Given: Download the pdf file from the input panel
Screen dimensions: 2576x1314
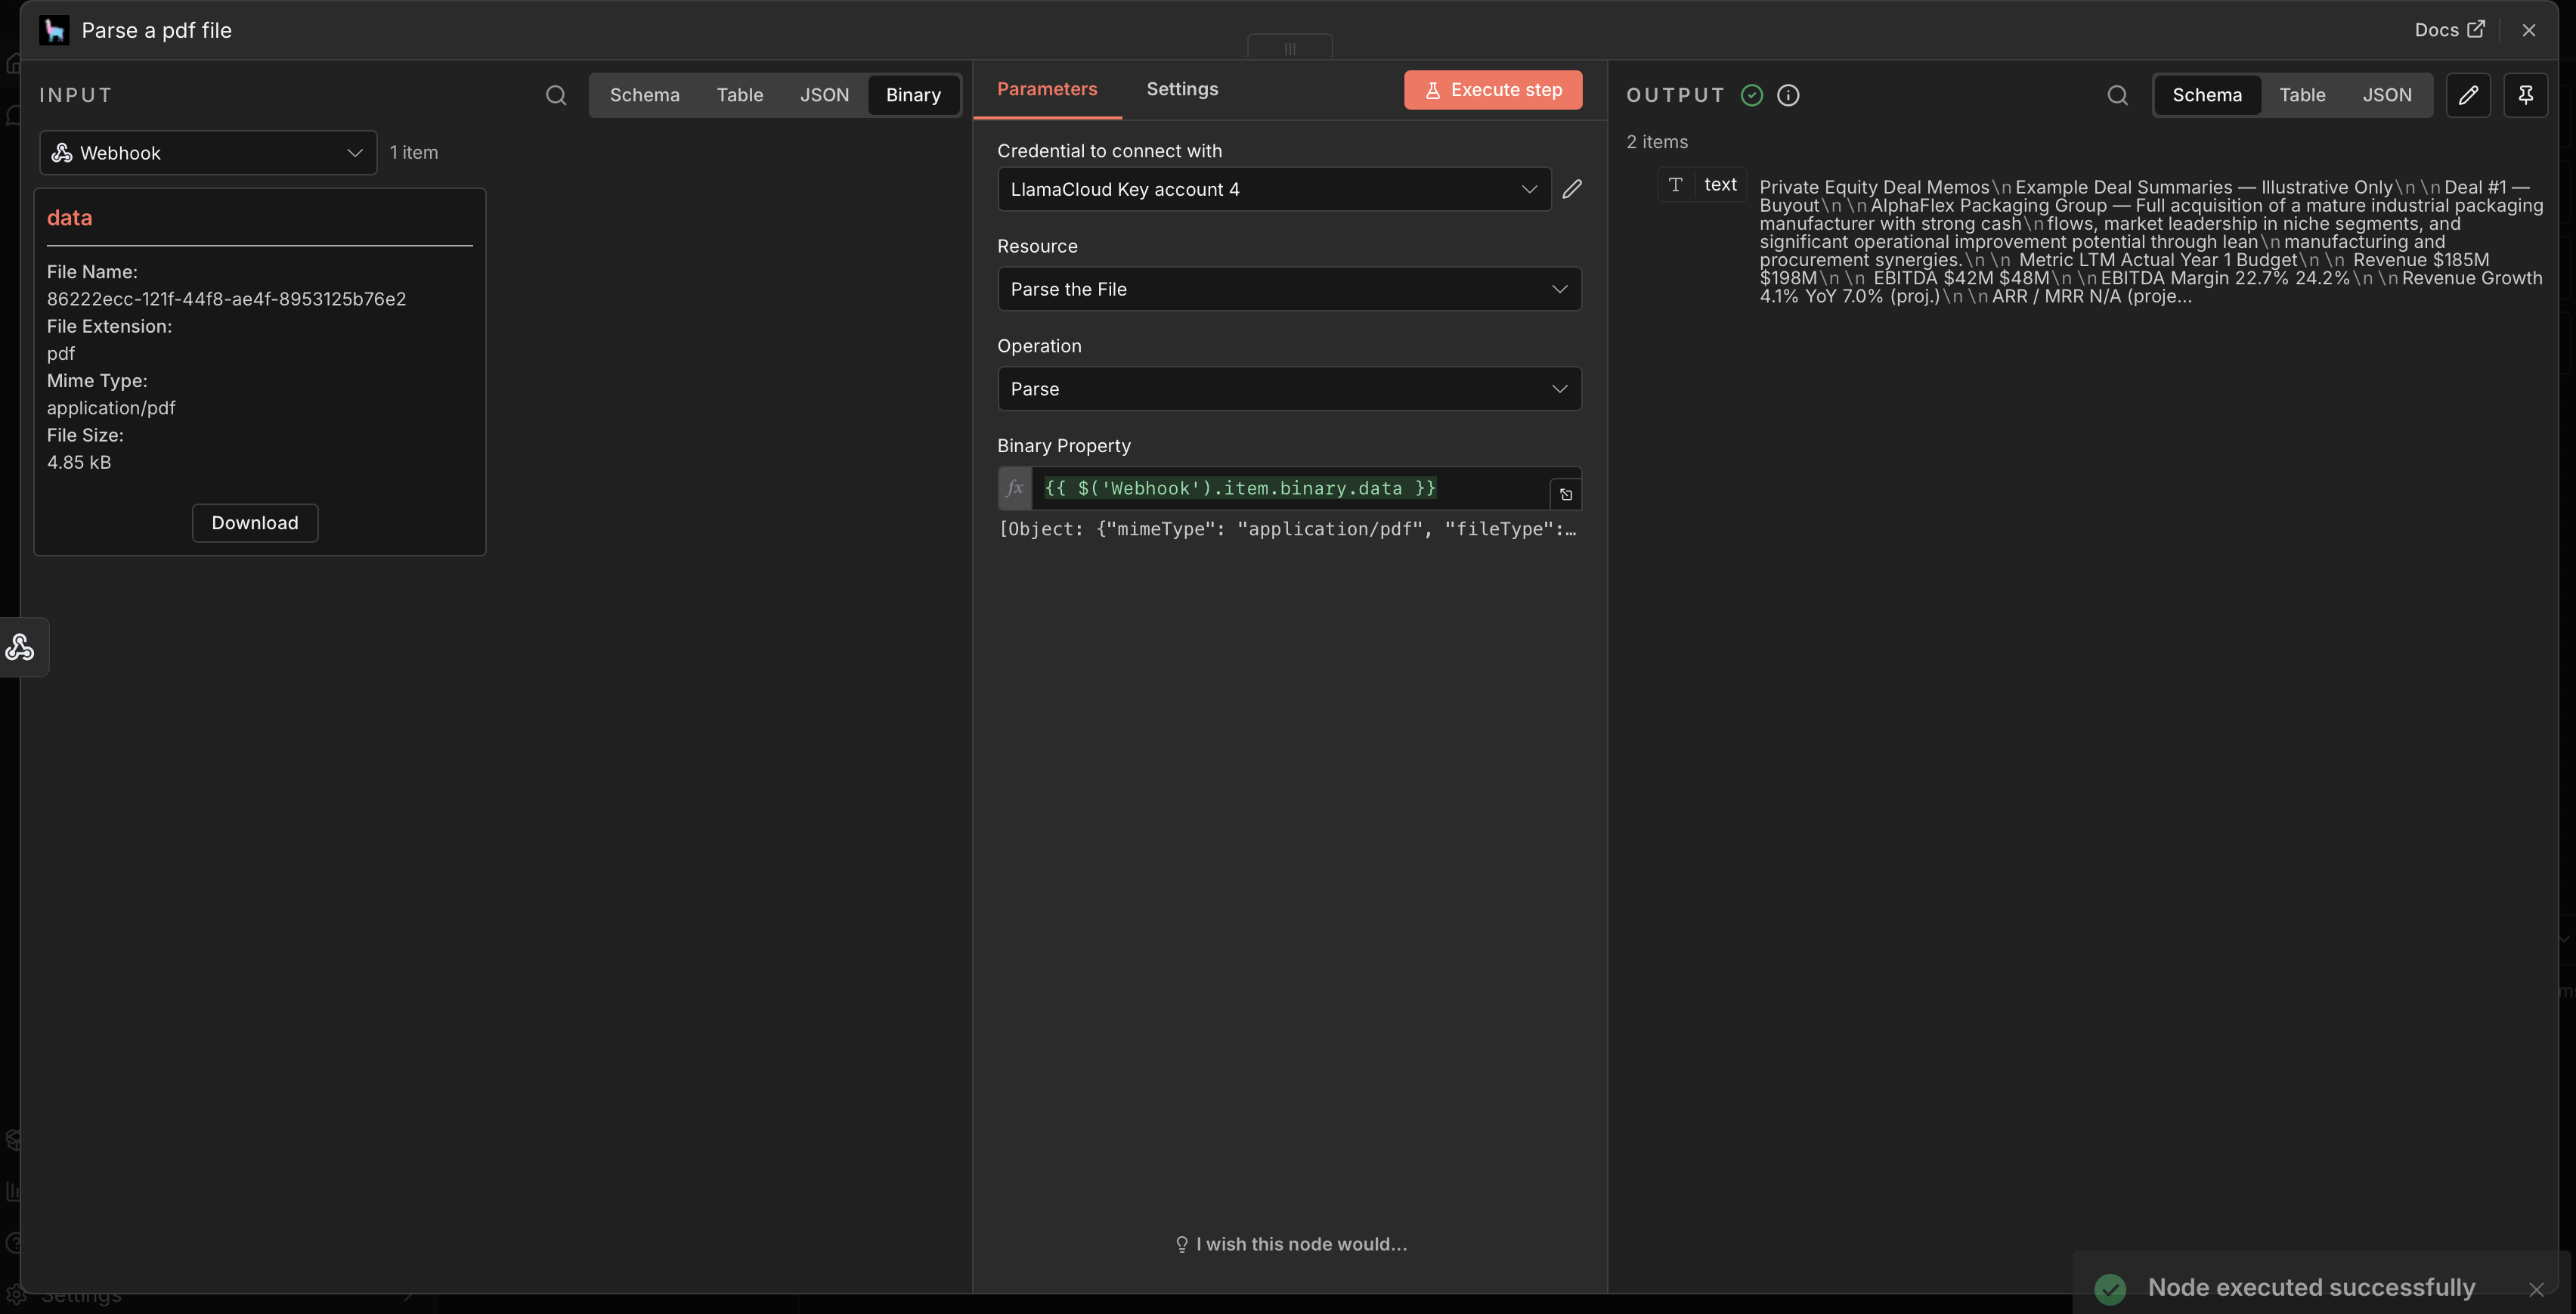Looking at the screenshot, I should click(254, 522).
